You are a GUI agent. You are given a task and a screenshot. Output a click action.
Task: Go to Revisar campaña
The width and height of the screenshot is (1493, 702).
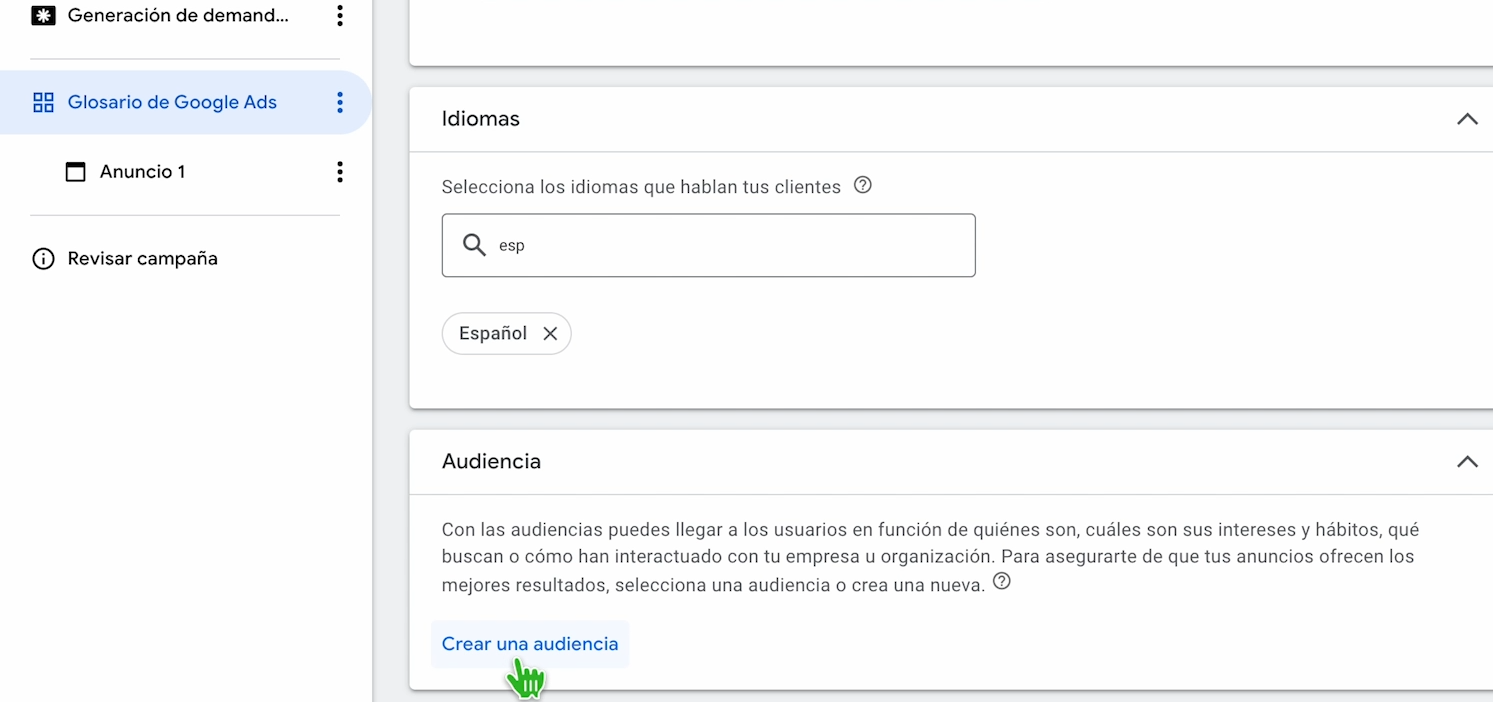[x=142, y=259]
